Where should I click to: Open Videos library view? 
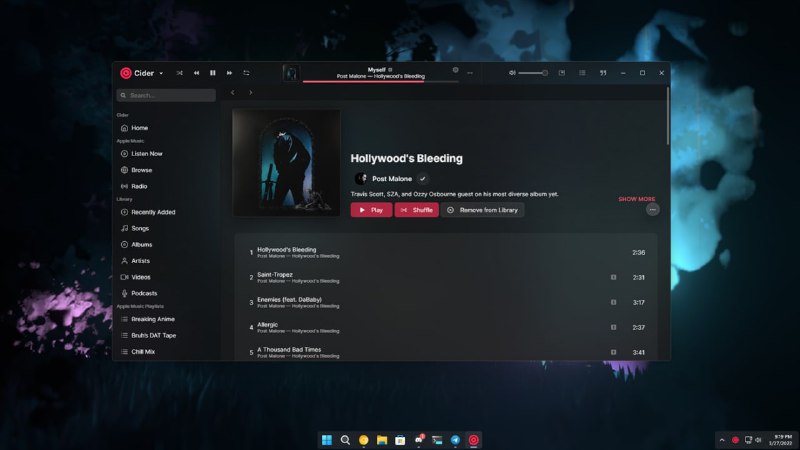[167, 277]
